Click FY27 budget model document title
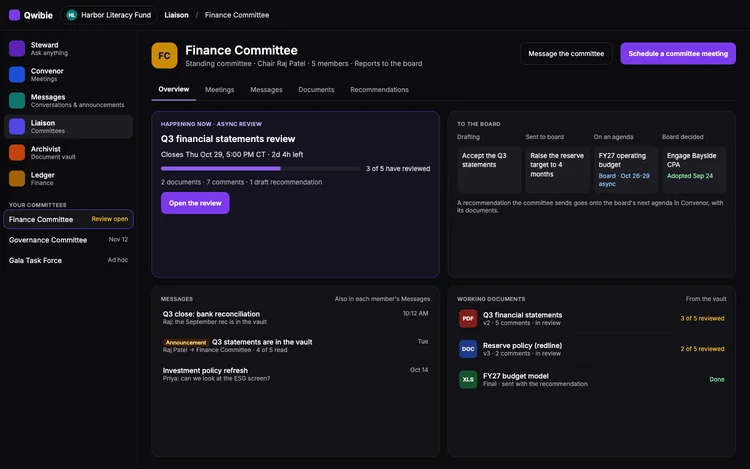 tap(516, 376)
